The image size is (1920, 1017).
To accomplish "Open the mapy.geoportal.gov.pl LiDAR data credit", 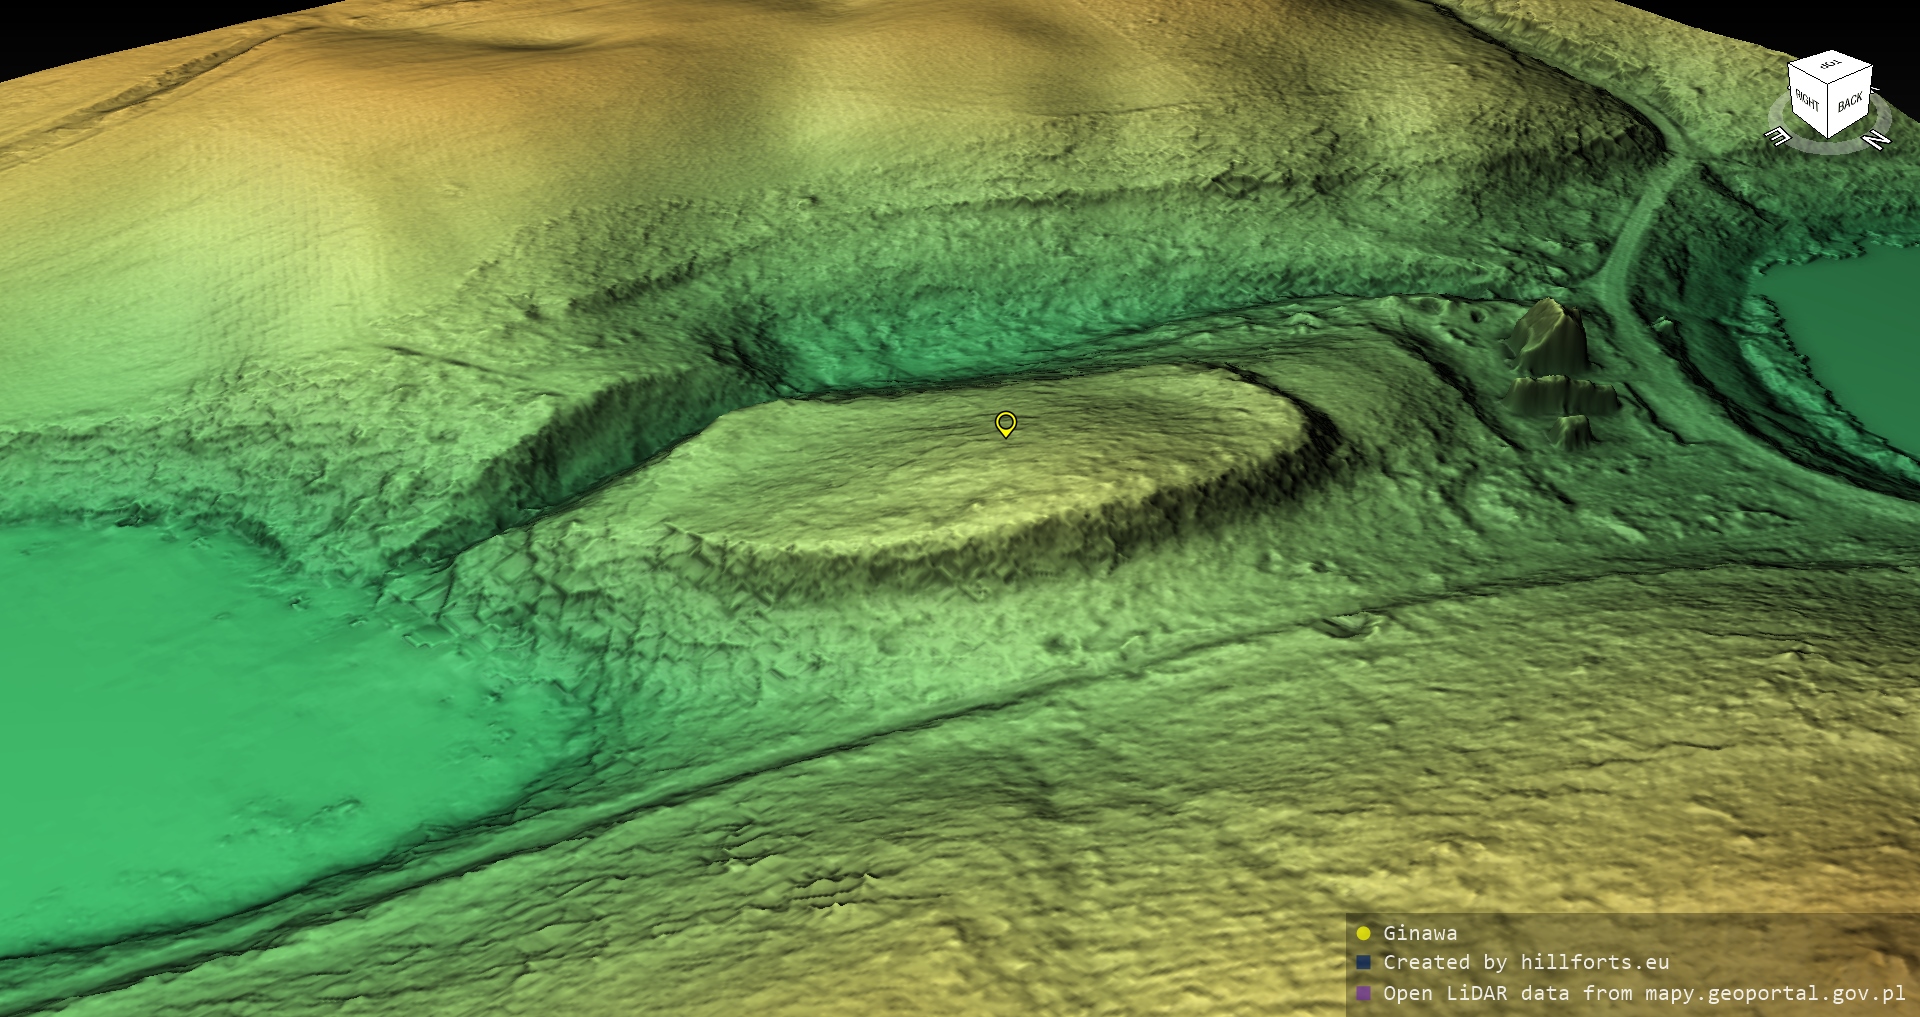I will [1644, 993].
